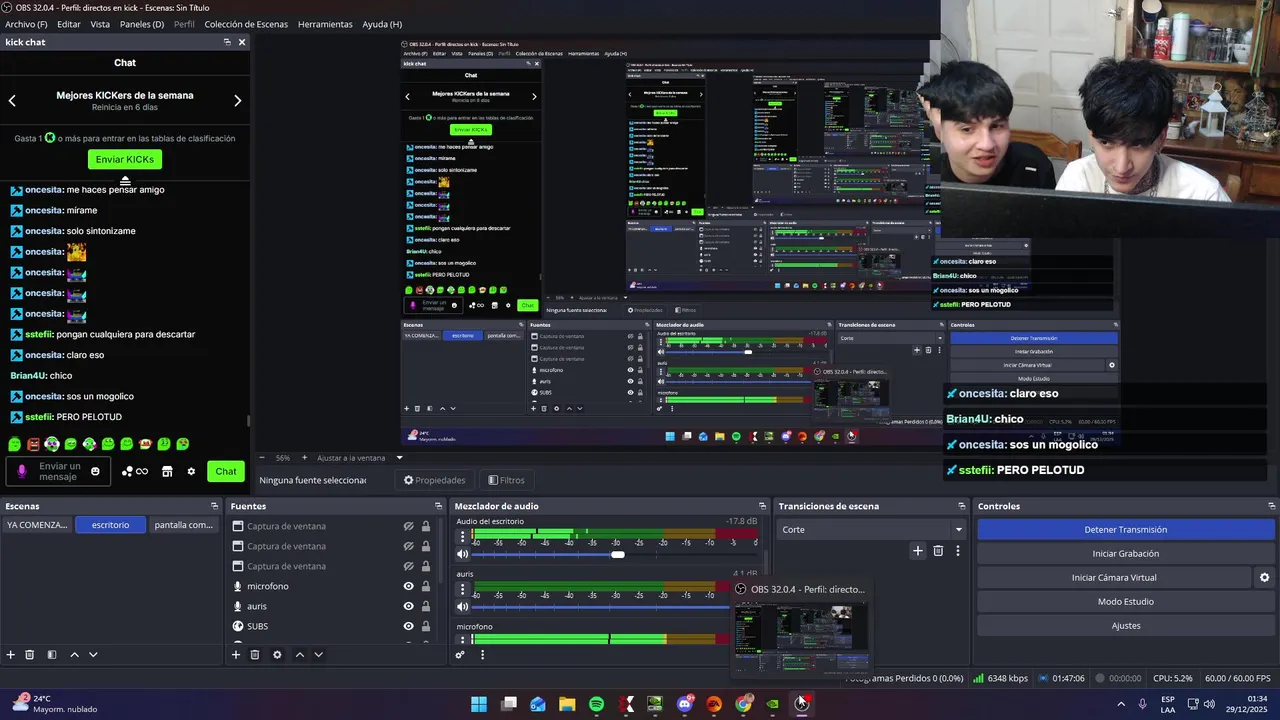Open KICKs points icon with infinity
This screenshot has width=1280, height=720.
[x=135, y=471]
